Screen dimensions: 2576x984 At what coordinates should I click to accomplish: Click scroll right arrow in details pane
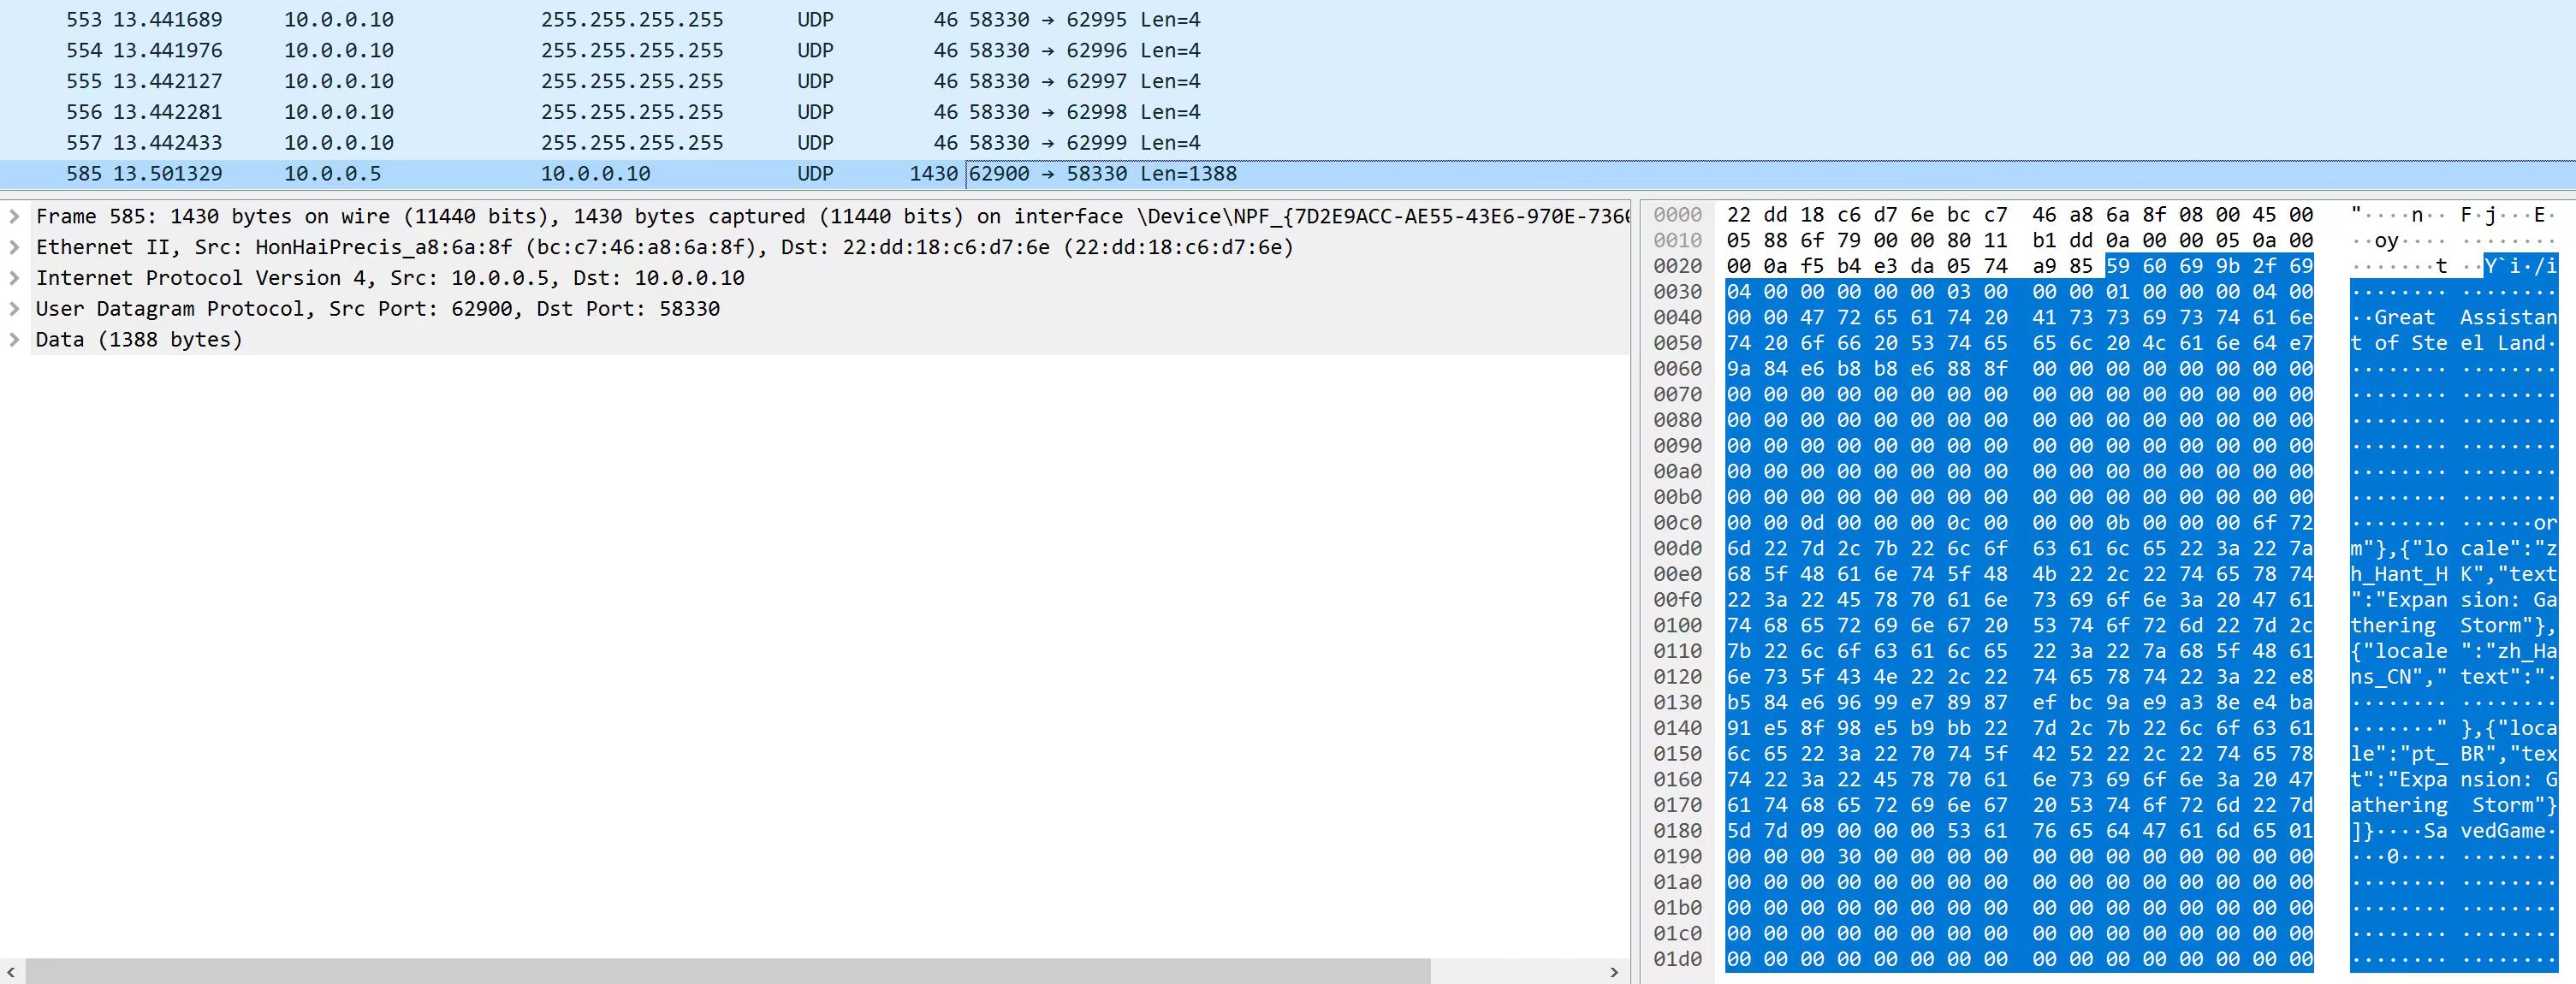pos(1613,972)
